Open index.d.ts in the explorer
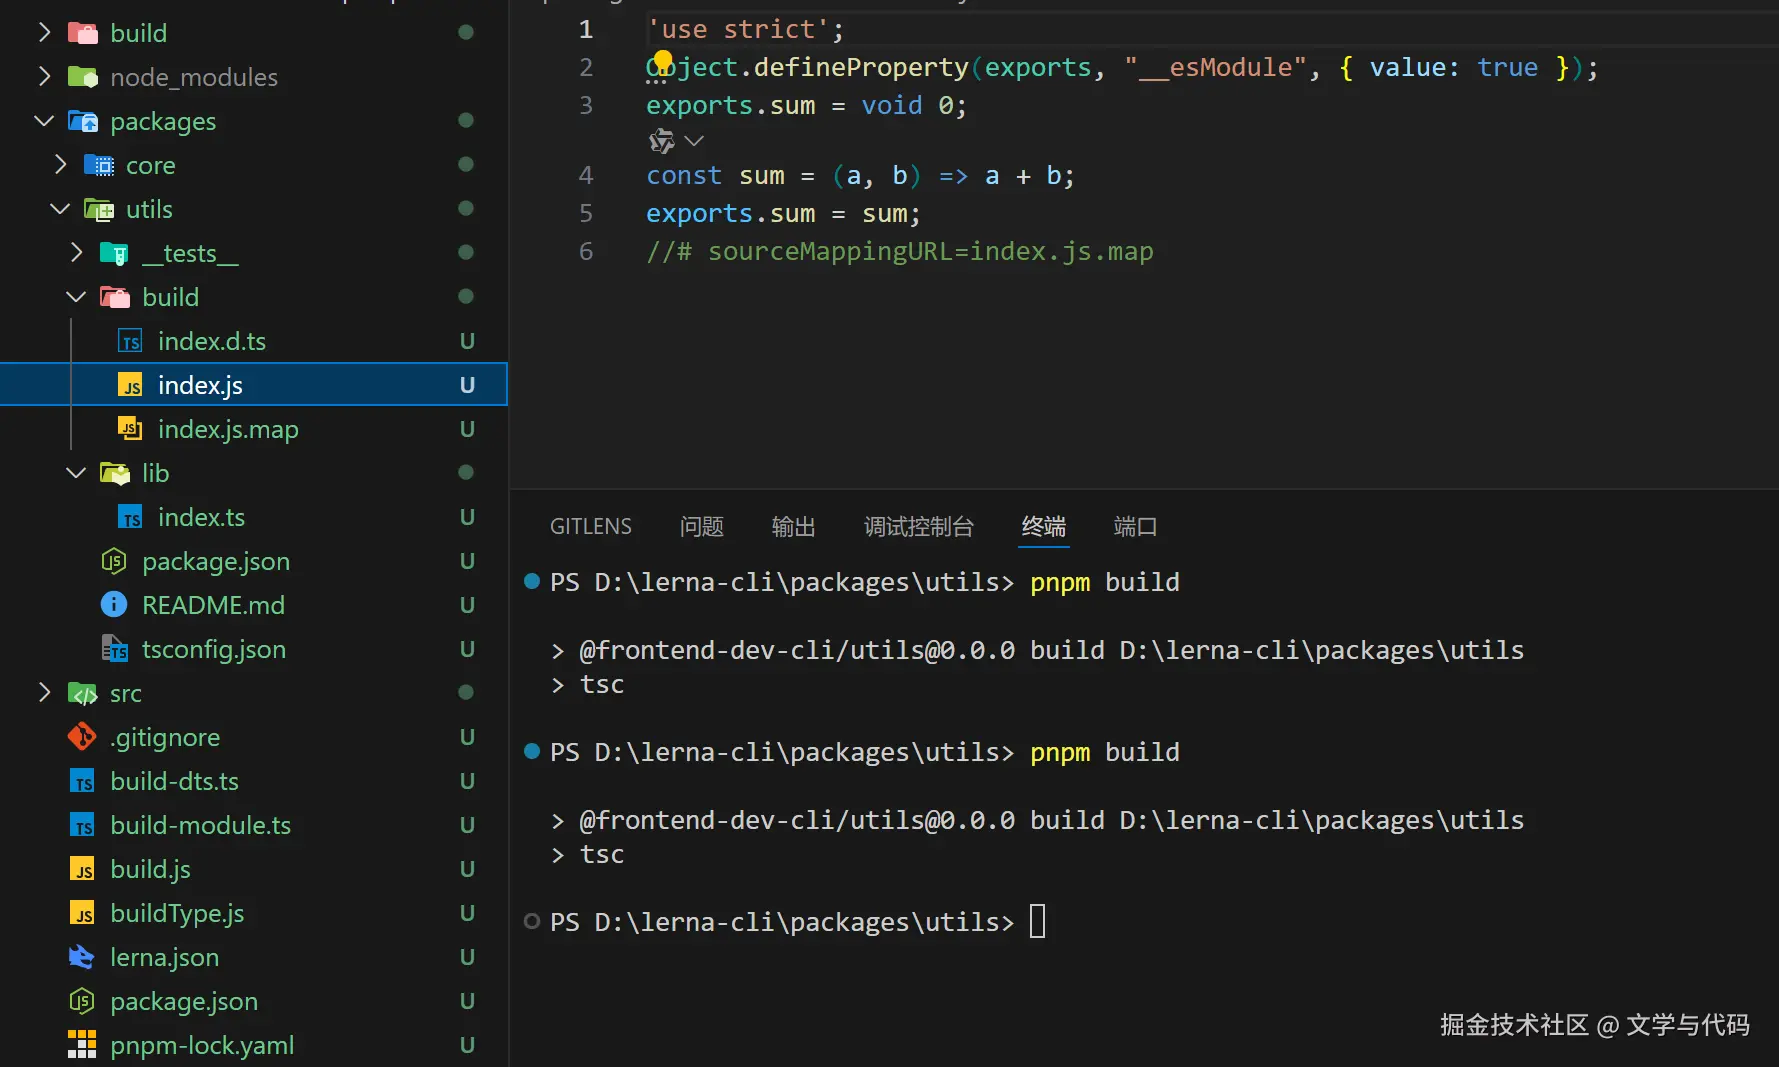The image size is (1779, 1067). (x=212, y=341)
